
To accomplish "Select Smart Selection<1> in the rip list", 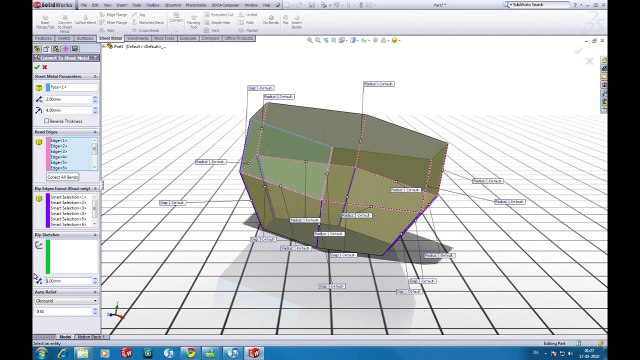I will 68,197.
